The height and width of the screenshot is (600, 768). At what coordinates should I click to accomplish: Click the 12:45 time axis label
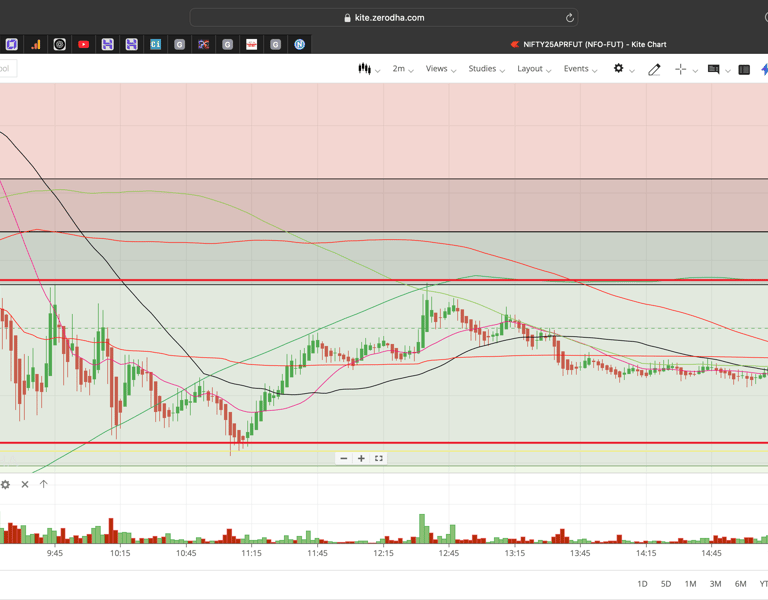(449, 553)
